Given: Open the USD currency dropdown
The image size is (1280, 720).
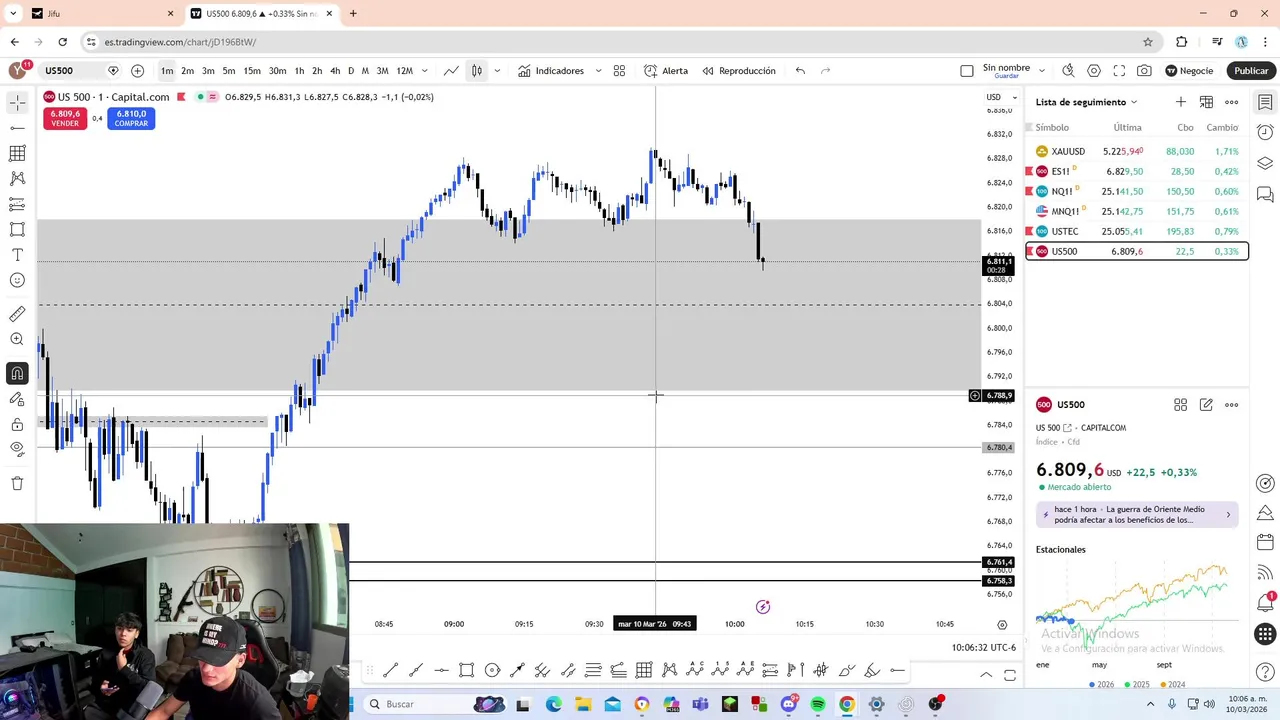Looking at the screenshot, I should click(1001, 97).
